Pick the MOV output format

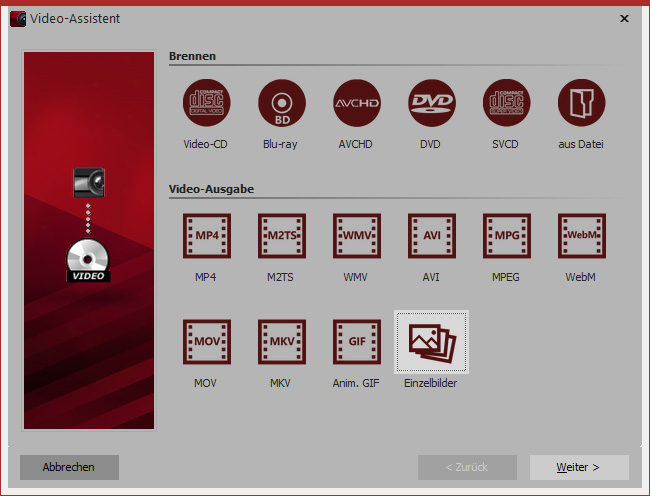pyautogui.click(x=207, y=344)
